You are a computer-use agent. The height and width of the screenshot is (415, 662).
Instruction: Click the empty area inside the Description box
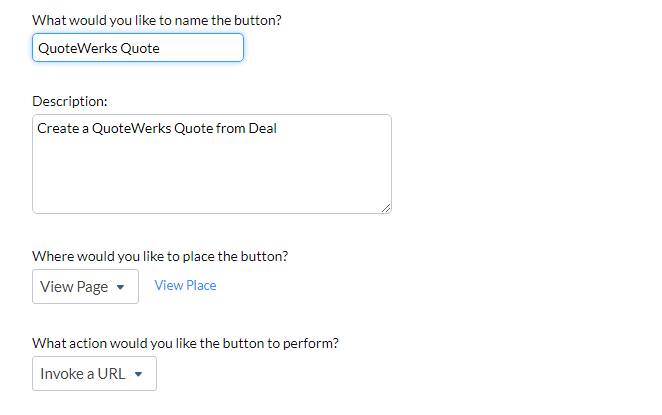click(211, 175)
